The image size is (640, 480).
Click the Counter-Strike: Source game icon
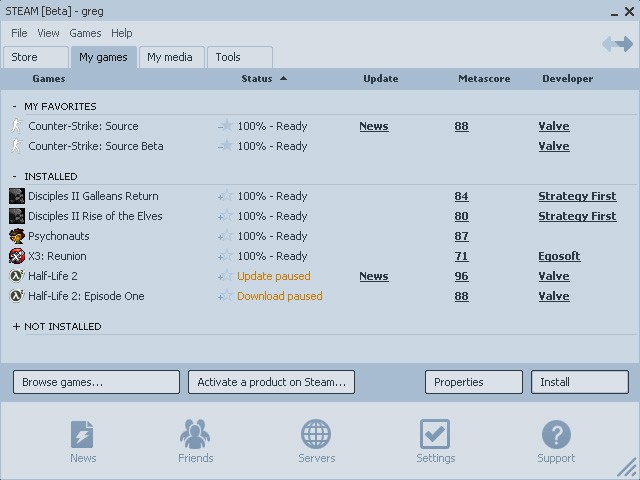point(16,126)
